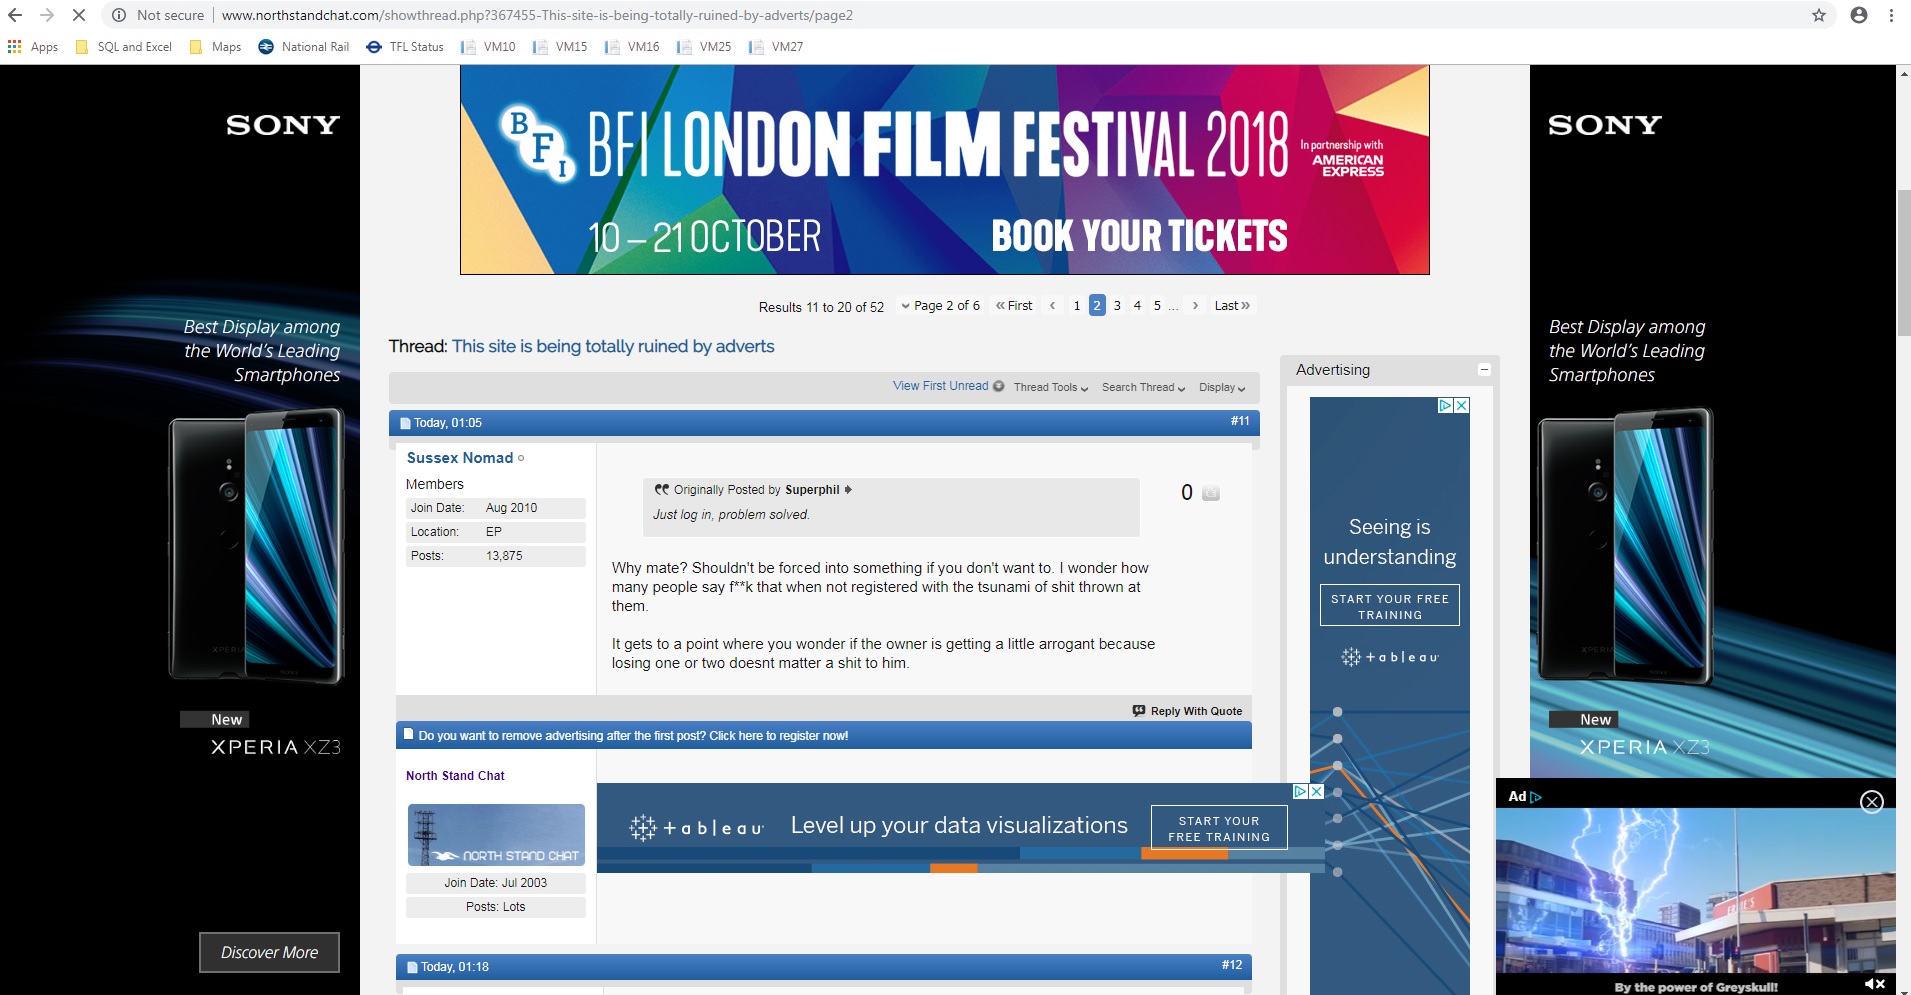Close the sidebar tableau ad
This screenshot has width=1911, height=995.
click(1462, 405)
